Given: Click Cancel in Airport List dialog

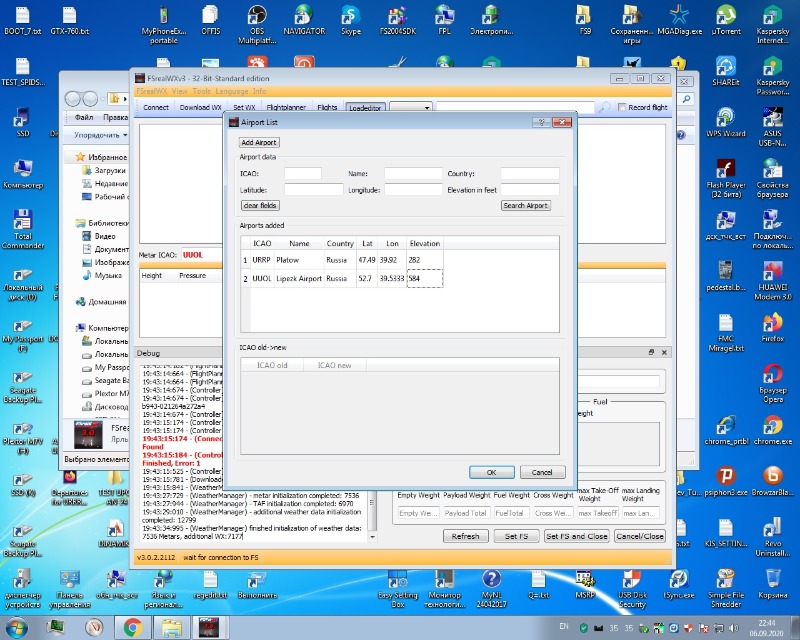Looking at the screenshot, I should pos(542,472).
